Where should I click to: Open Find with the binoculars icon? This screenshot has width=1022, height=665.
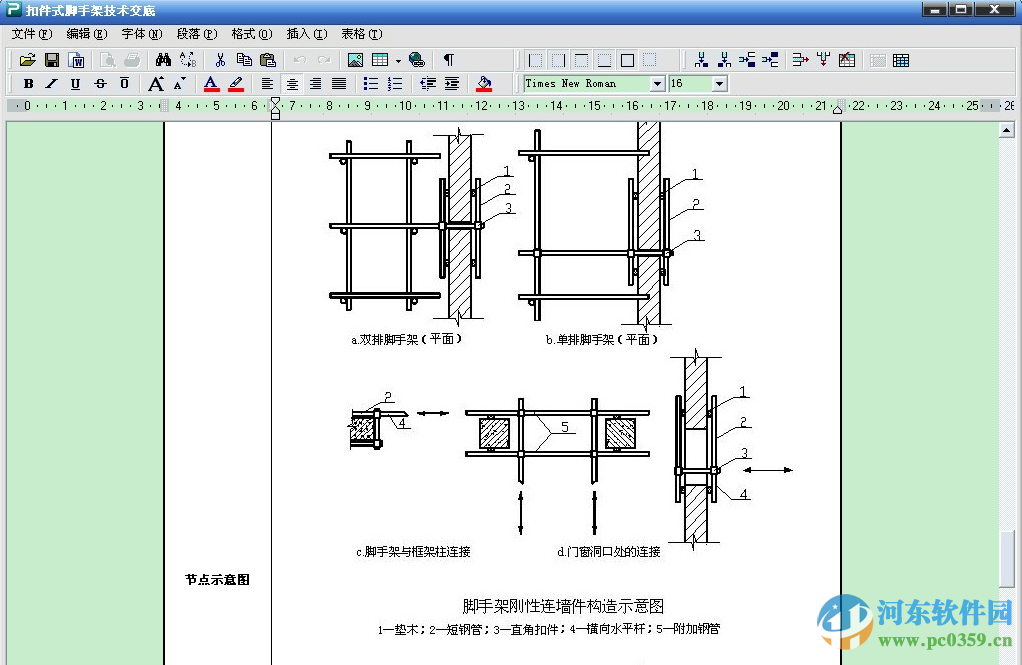tap(163, 60)
